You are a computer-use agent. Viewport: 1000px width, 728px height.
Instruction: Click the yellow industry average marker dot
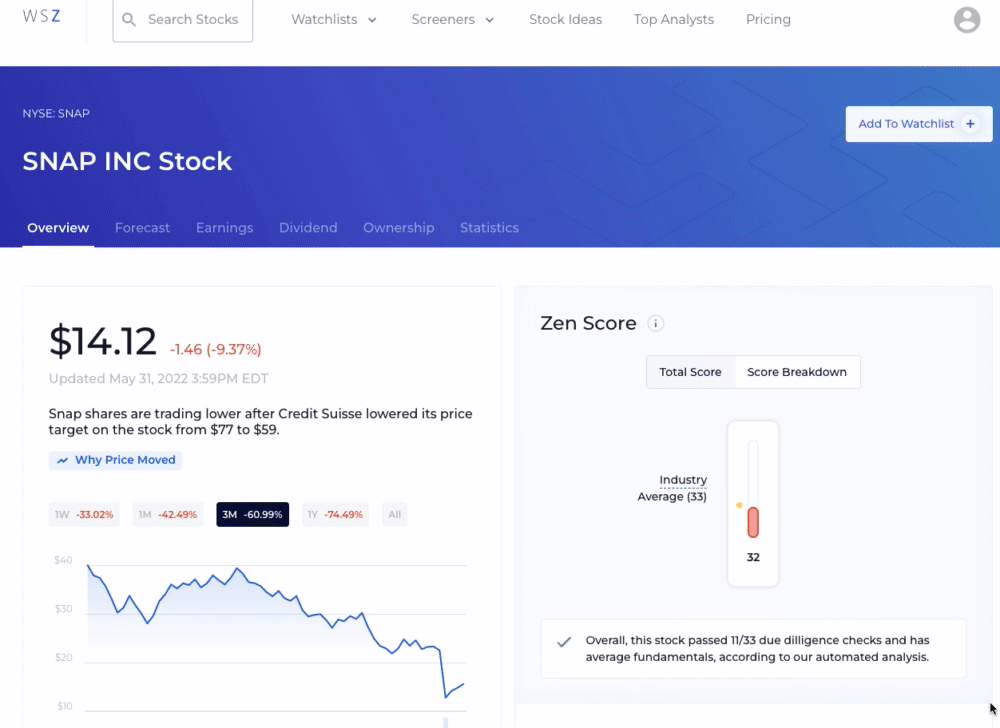coord(739,505)
